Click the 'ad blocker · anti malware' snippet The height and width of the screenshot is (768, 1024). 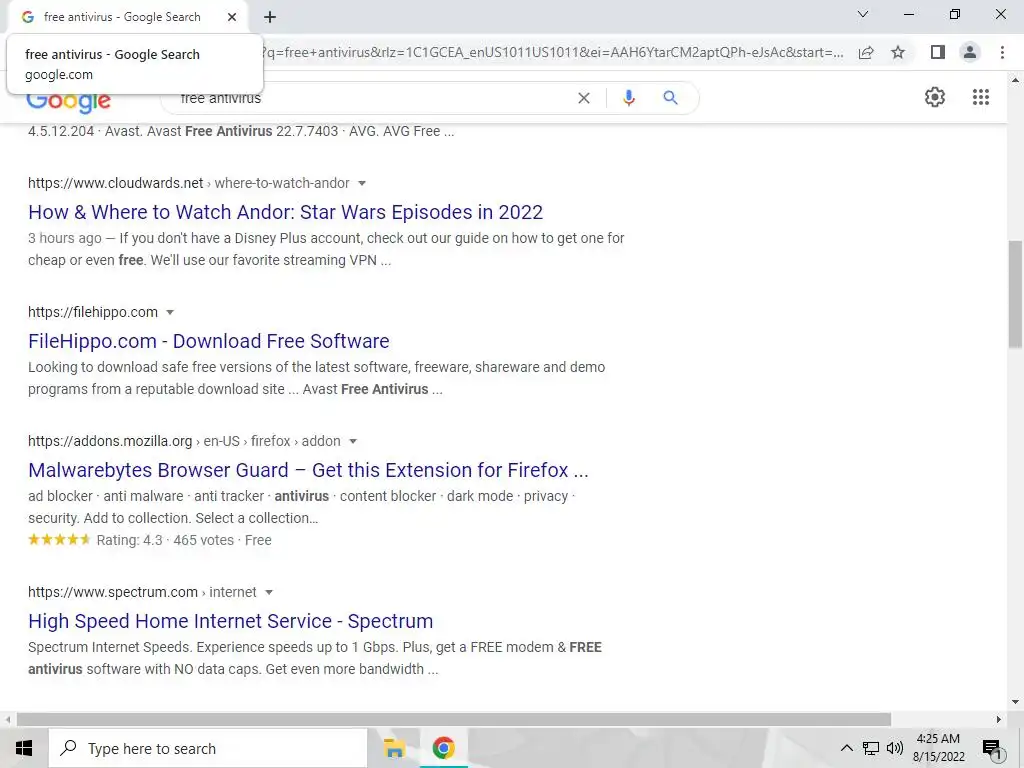click(x=302, y=507)
